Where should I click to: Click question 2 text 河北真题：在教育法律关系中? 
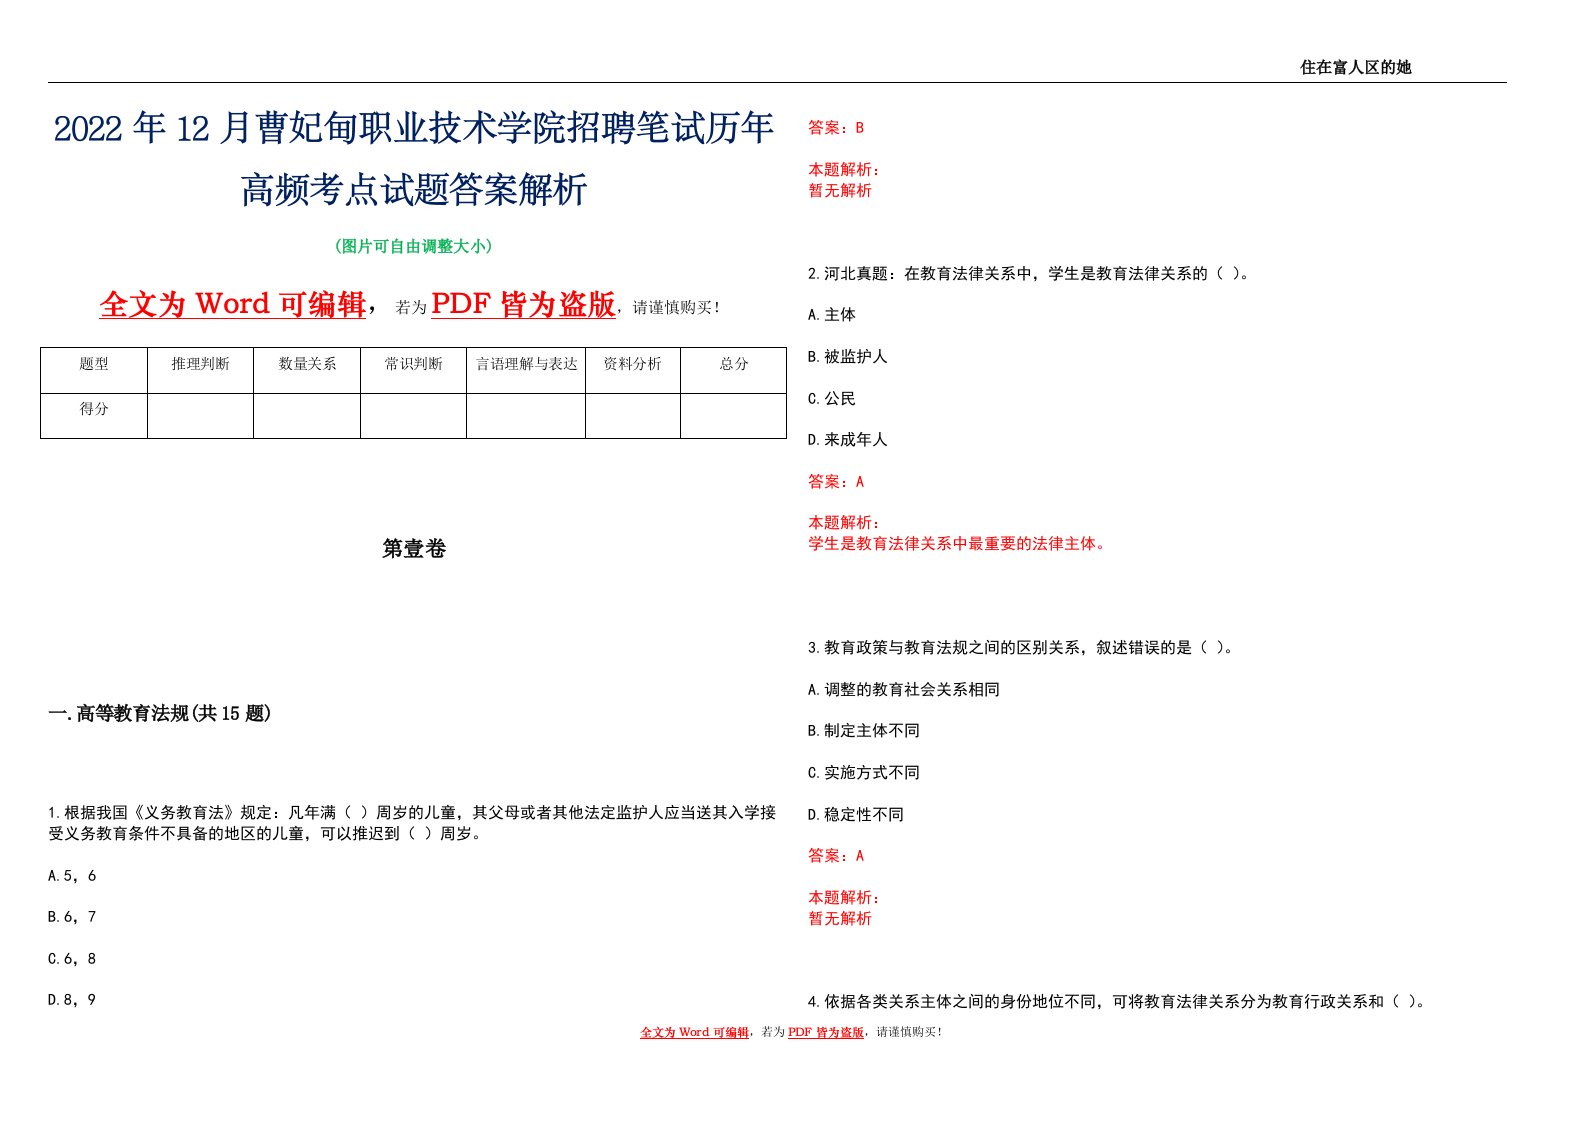coord(1029,273)
